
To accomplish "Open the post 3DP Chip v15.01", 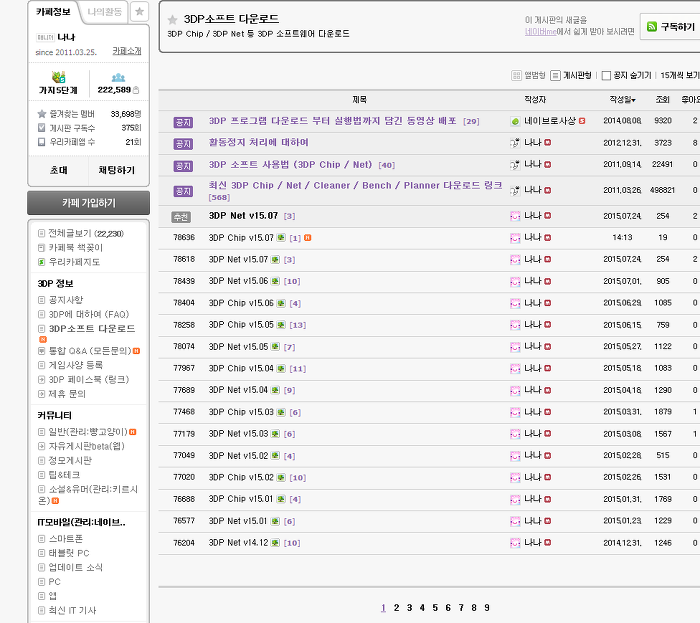I will pos(241,499).
